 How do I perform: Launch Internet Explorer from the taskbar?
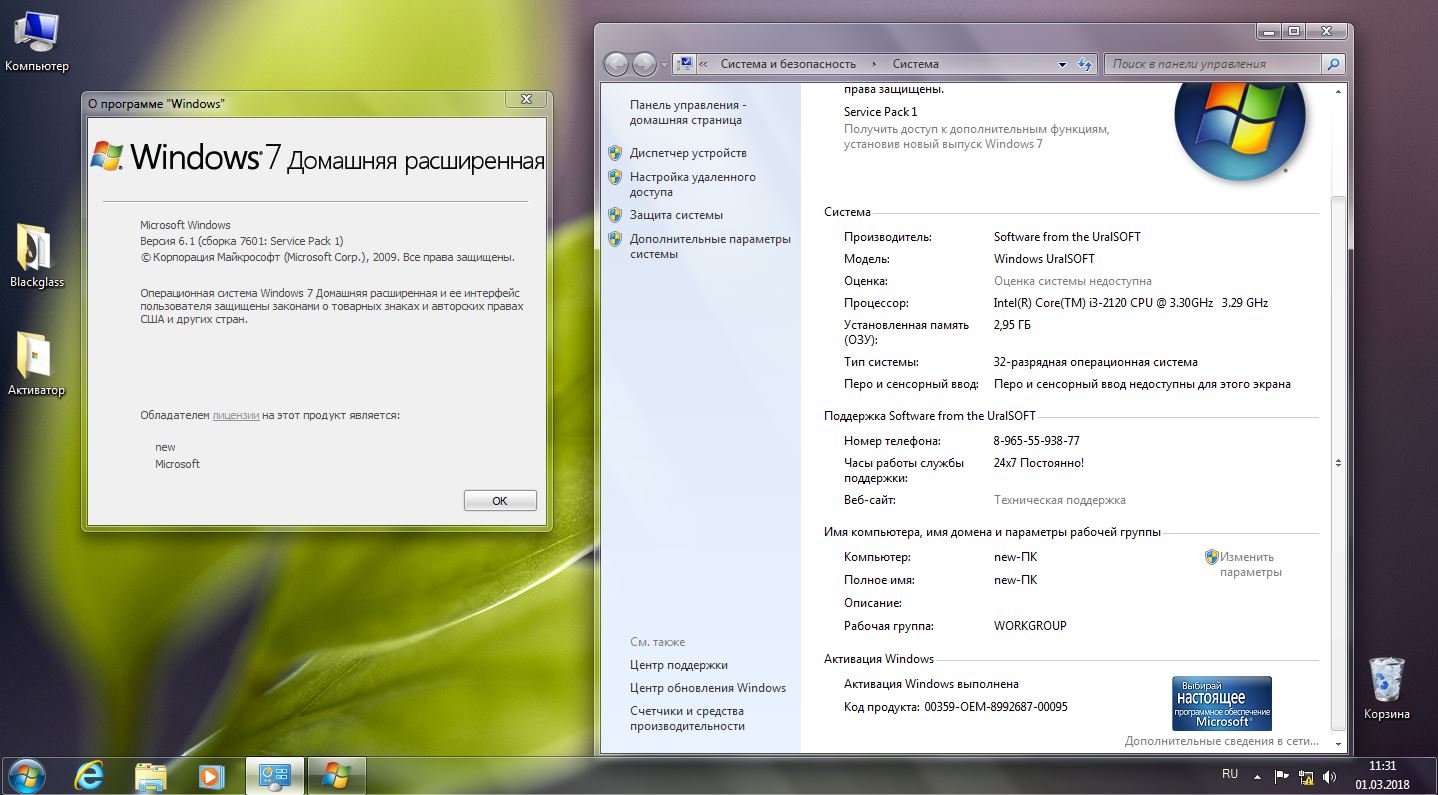coord(90,775)
